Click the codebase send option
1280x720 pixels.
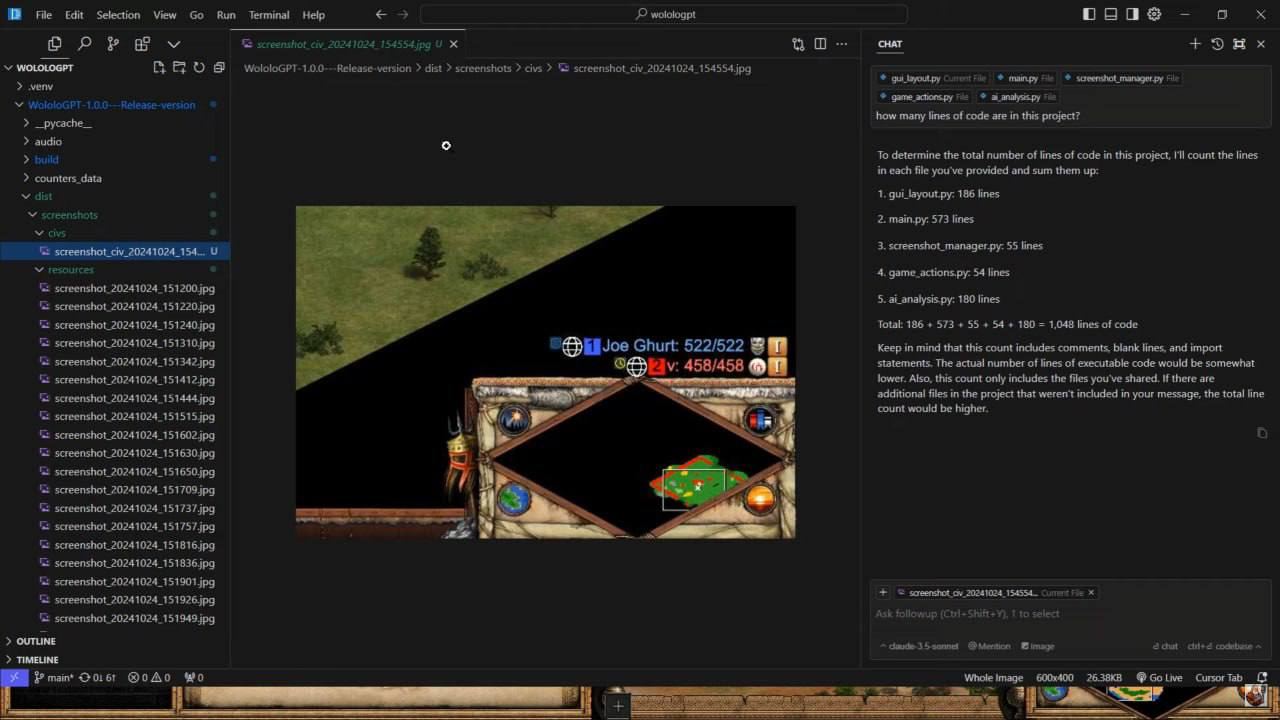pos(1224,646)
